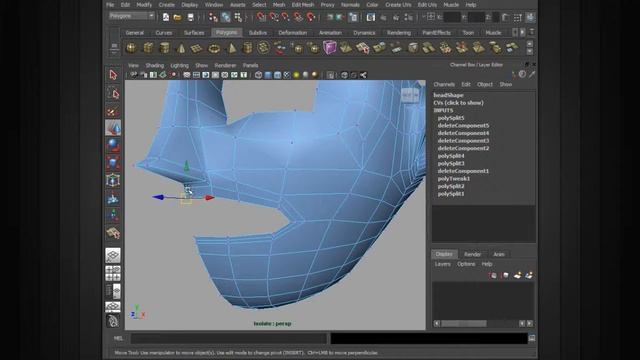640x360 pixels.
Task: Click the Four View layout button
Action: (113, 273)
